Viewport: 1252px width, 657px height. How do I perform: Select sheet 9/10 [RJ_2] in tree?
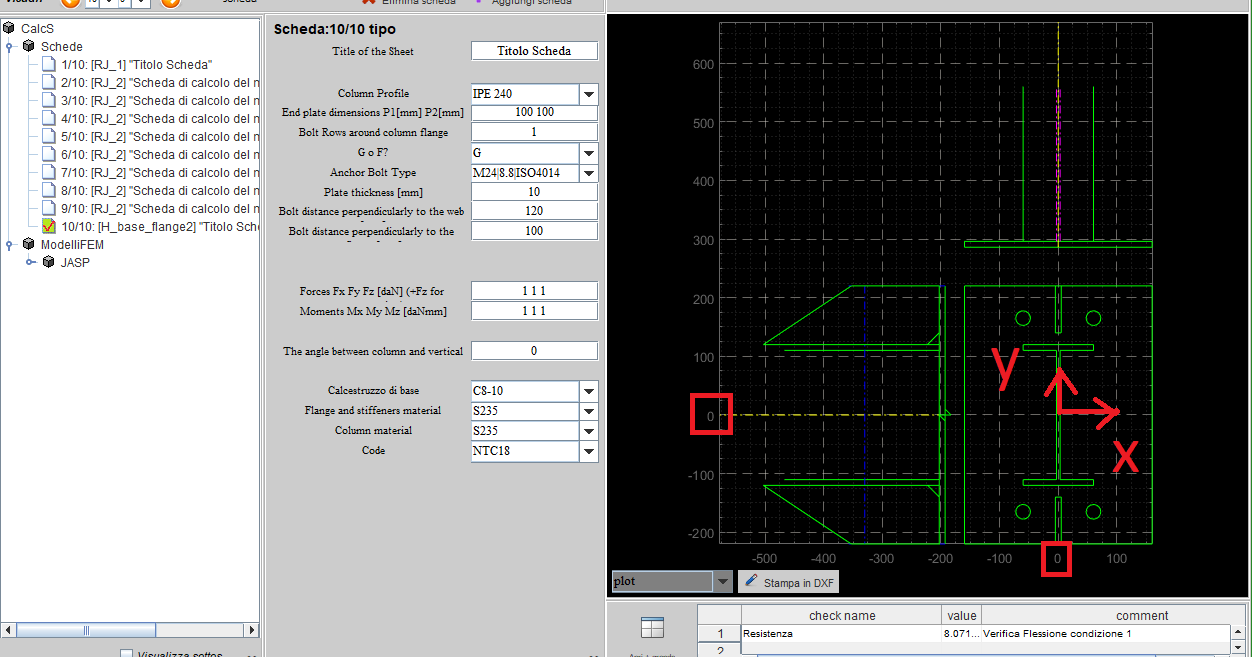160,209
